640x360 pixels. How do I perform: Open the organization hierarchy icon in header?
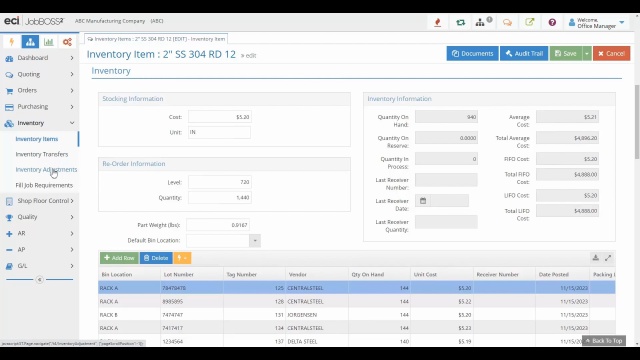pos(480,22)
